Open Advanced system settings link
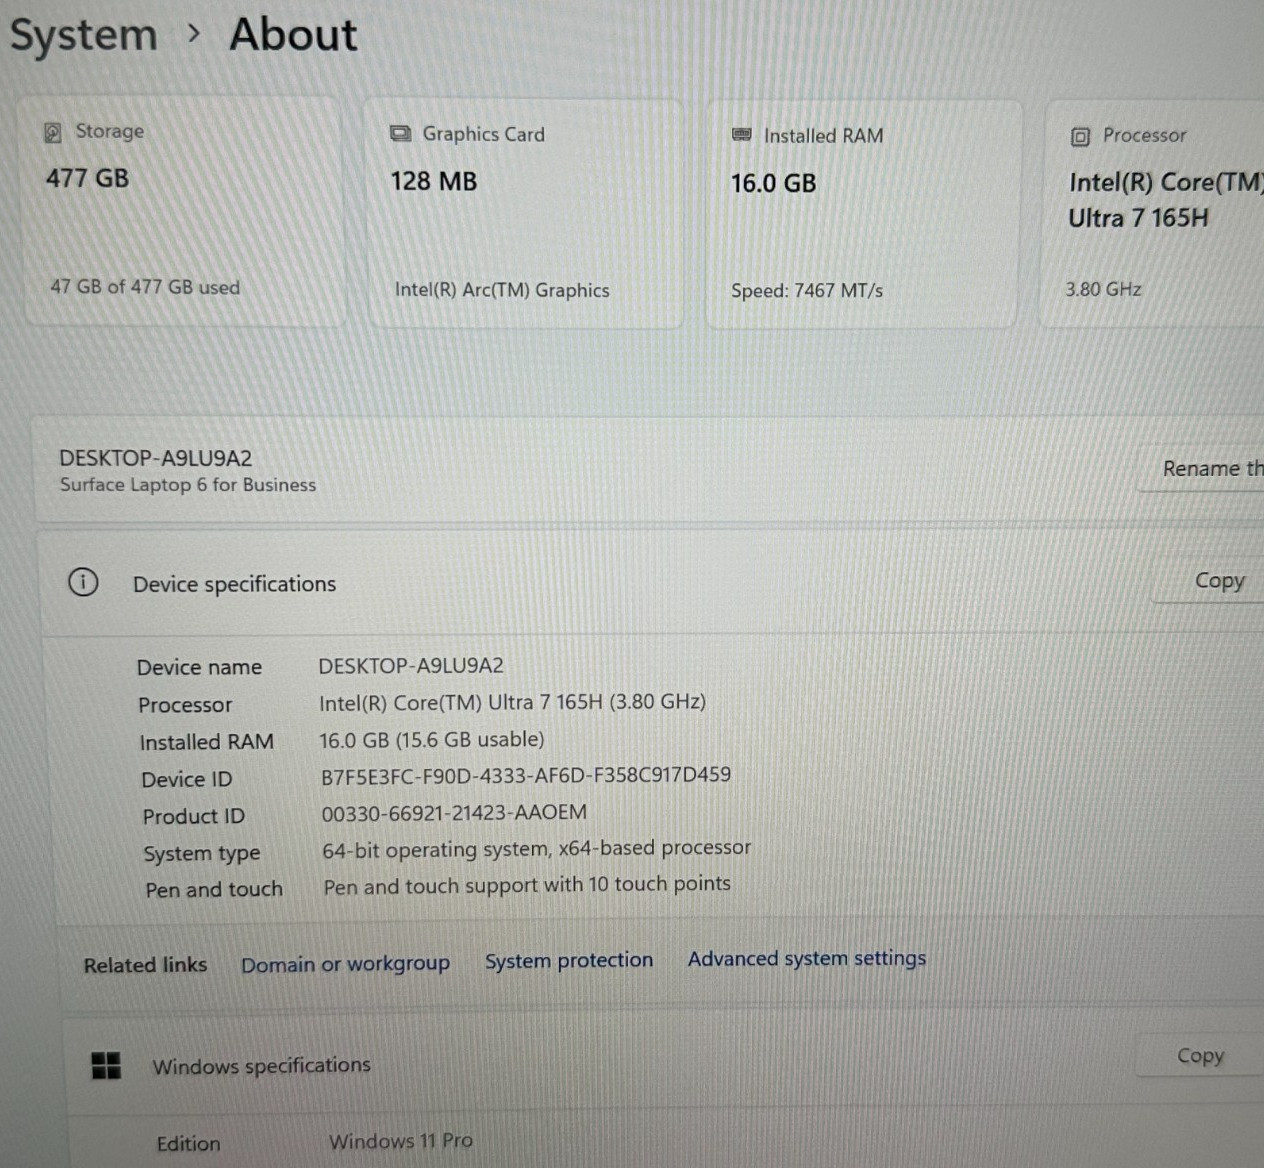Viewport: 1264px width, 1168px height. pyautogui.click(x=807, y=958)
